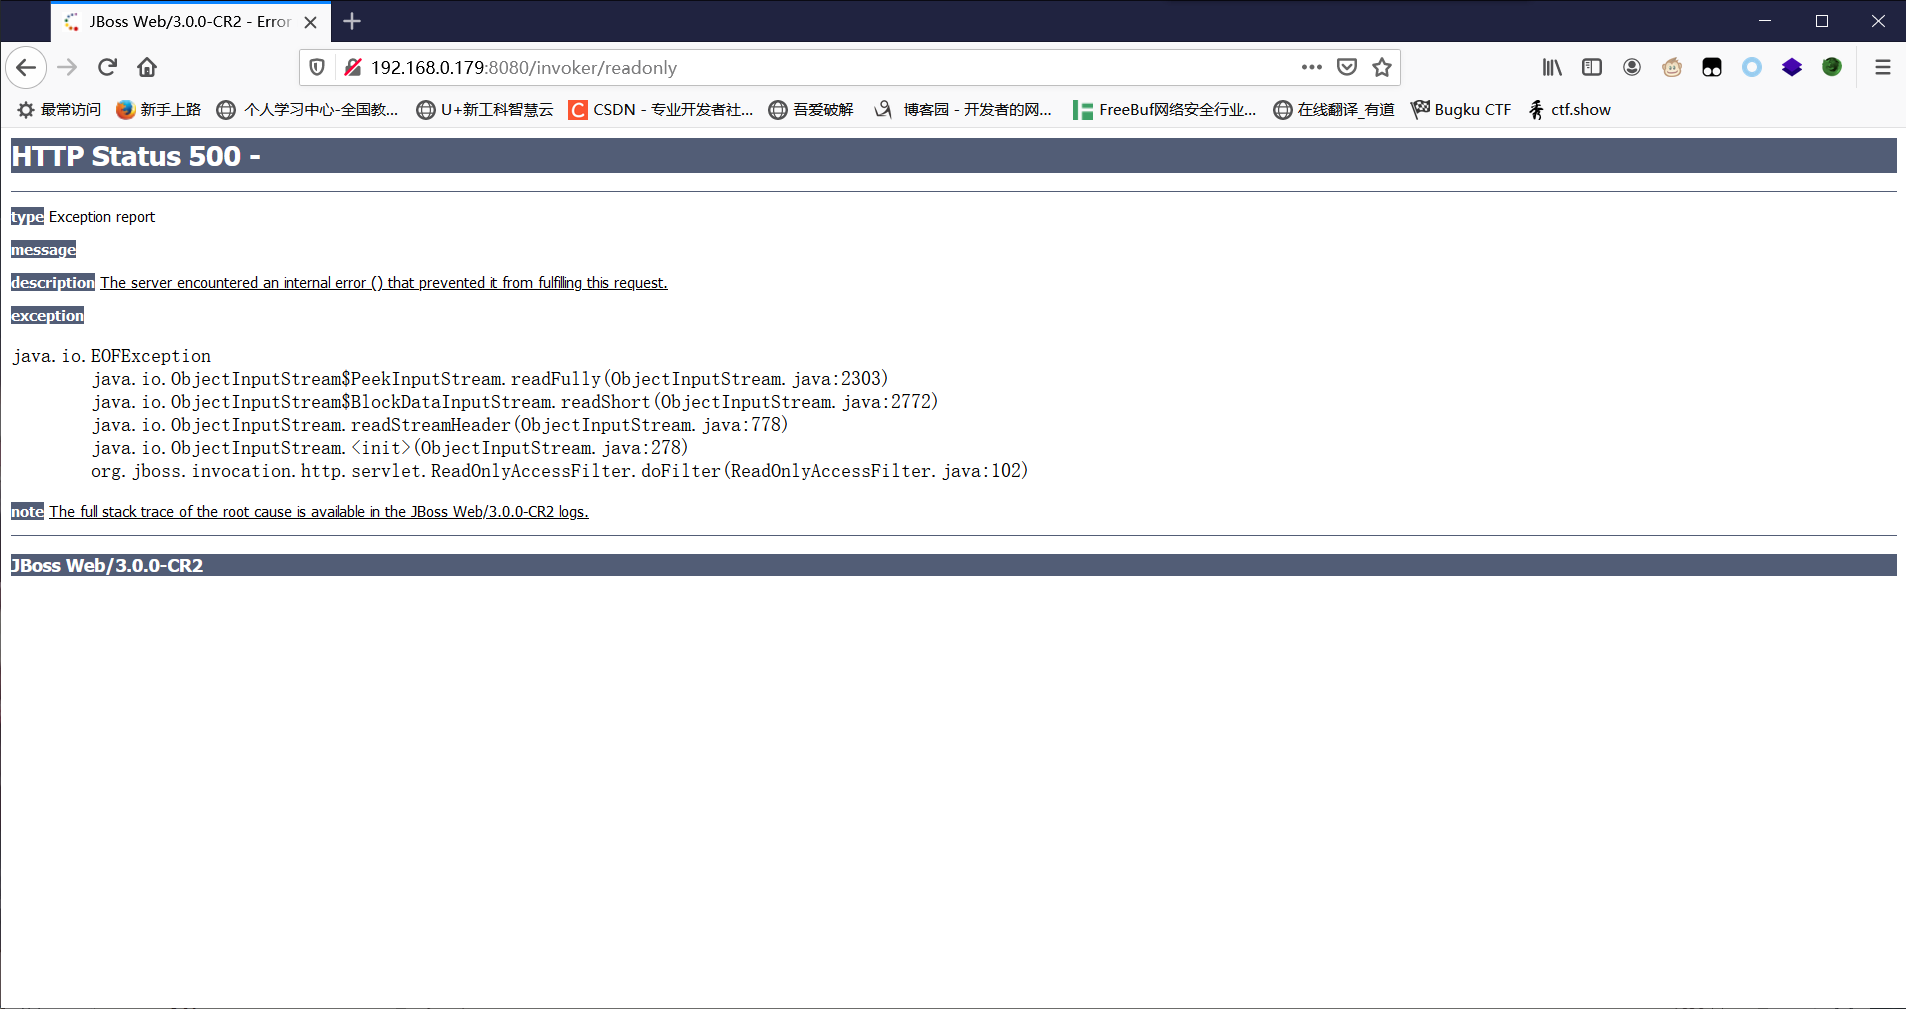Show the insecure connection lock info
1906x1009 pixels.
pyautogui.click(x=352, y=67)
